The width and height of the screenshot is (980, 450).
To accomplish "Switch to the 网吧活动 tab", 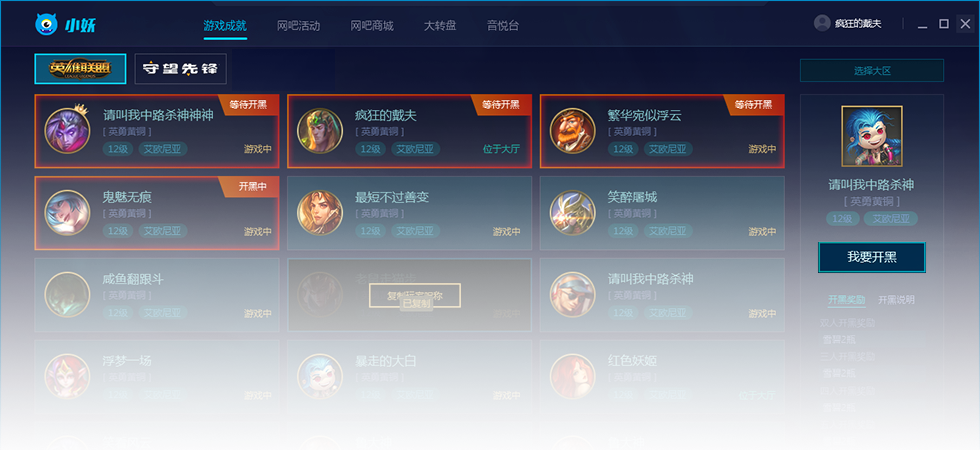I will point(299,26).
